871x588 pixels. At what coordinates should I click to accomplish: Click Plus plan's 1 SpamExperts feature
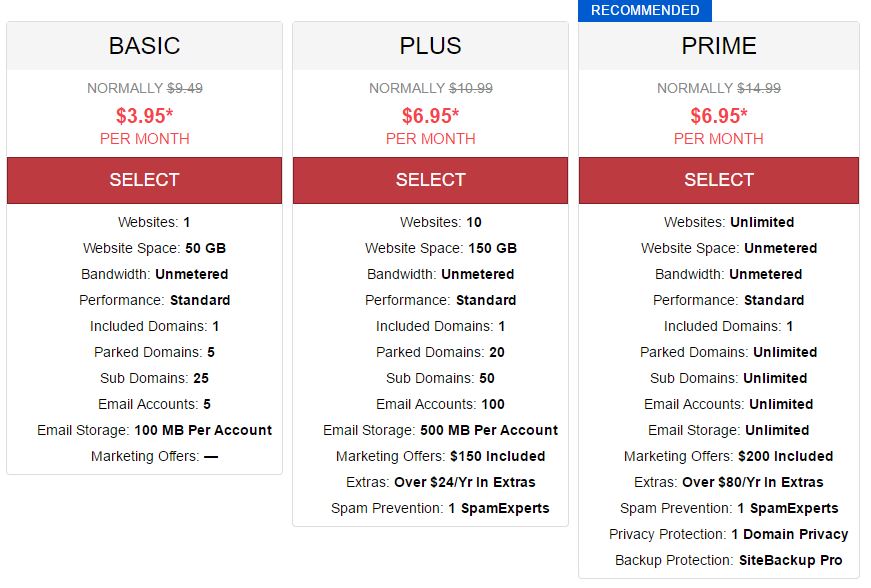499,508
